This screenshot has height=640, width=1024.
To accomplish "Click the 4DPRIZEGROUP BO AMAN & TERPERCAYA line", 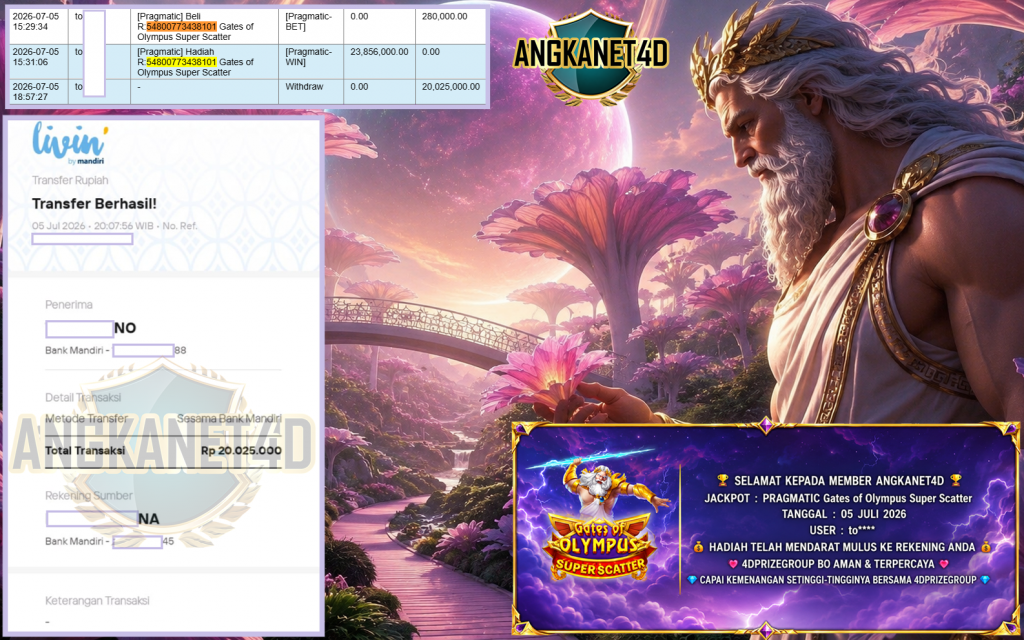I will click(x=839, y=563).
